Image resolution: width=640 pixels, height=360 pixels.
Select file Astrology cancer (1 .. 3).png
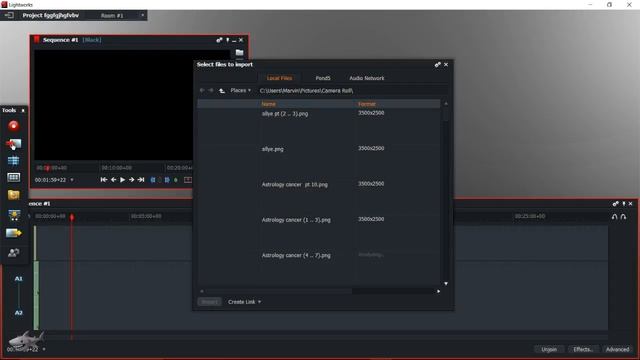tap(296, 220)
